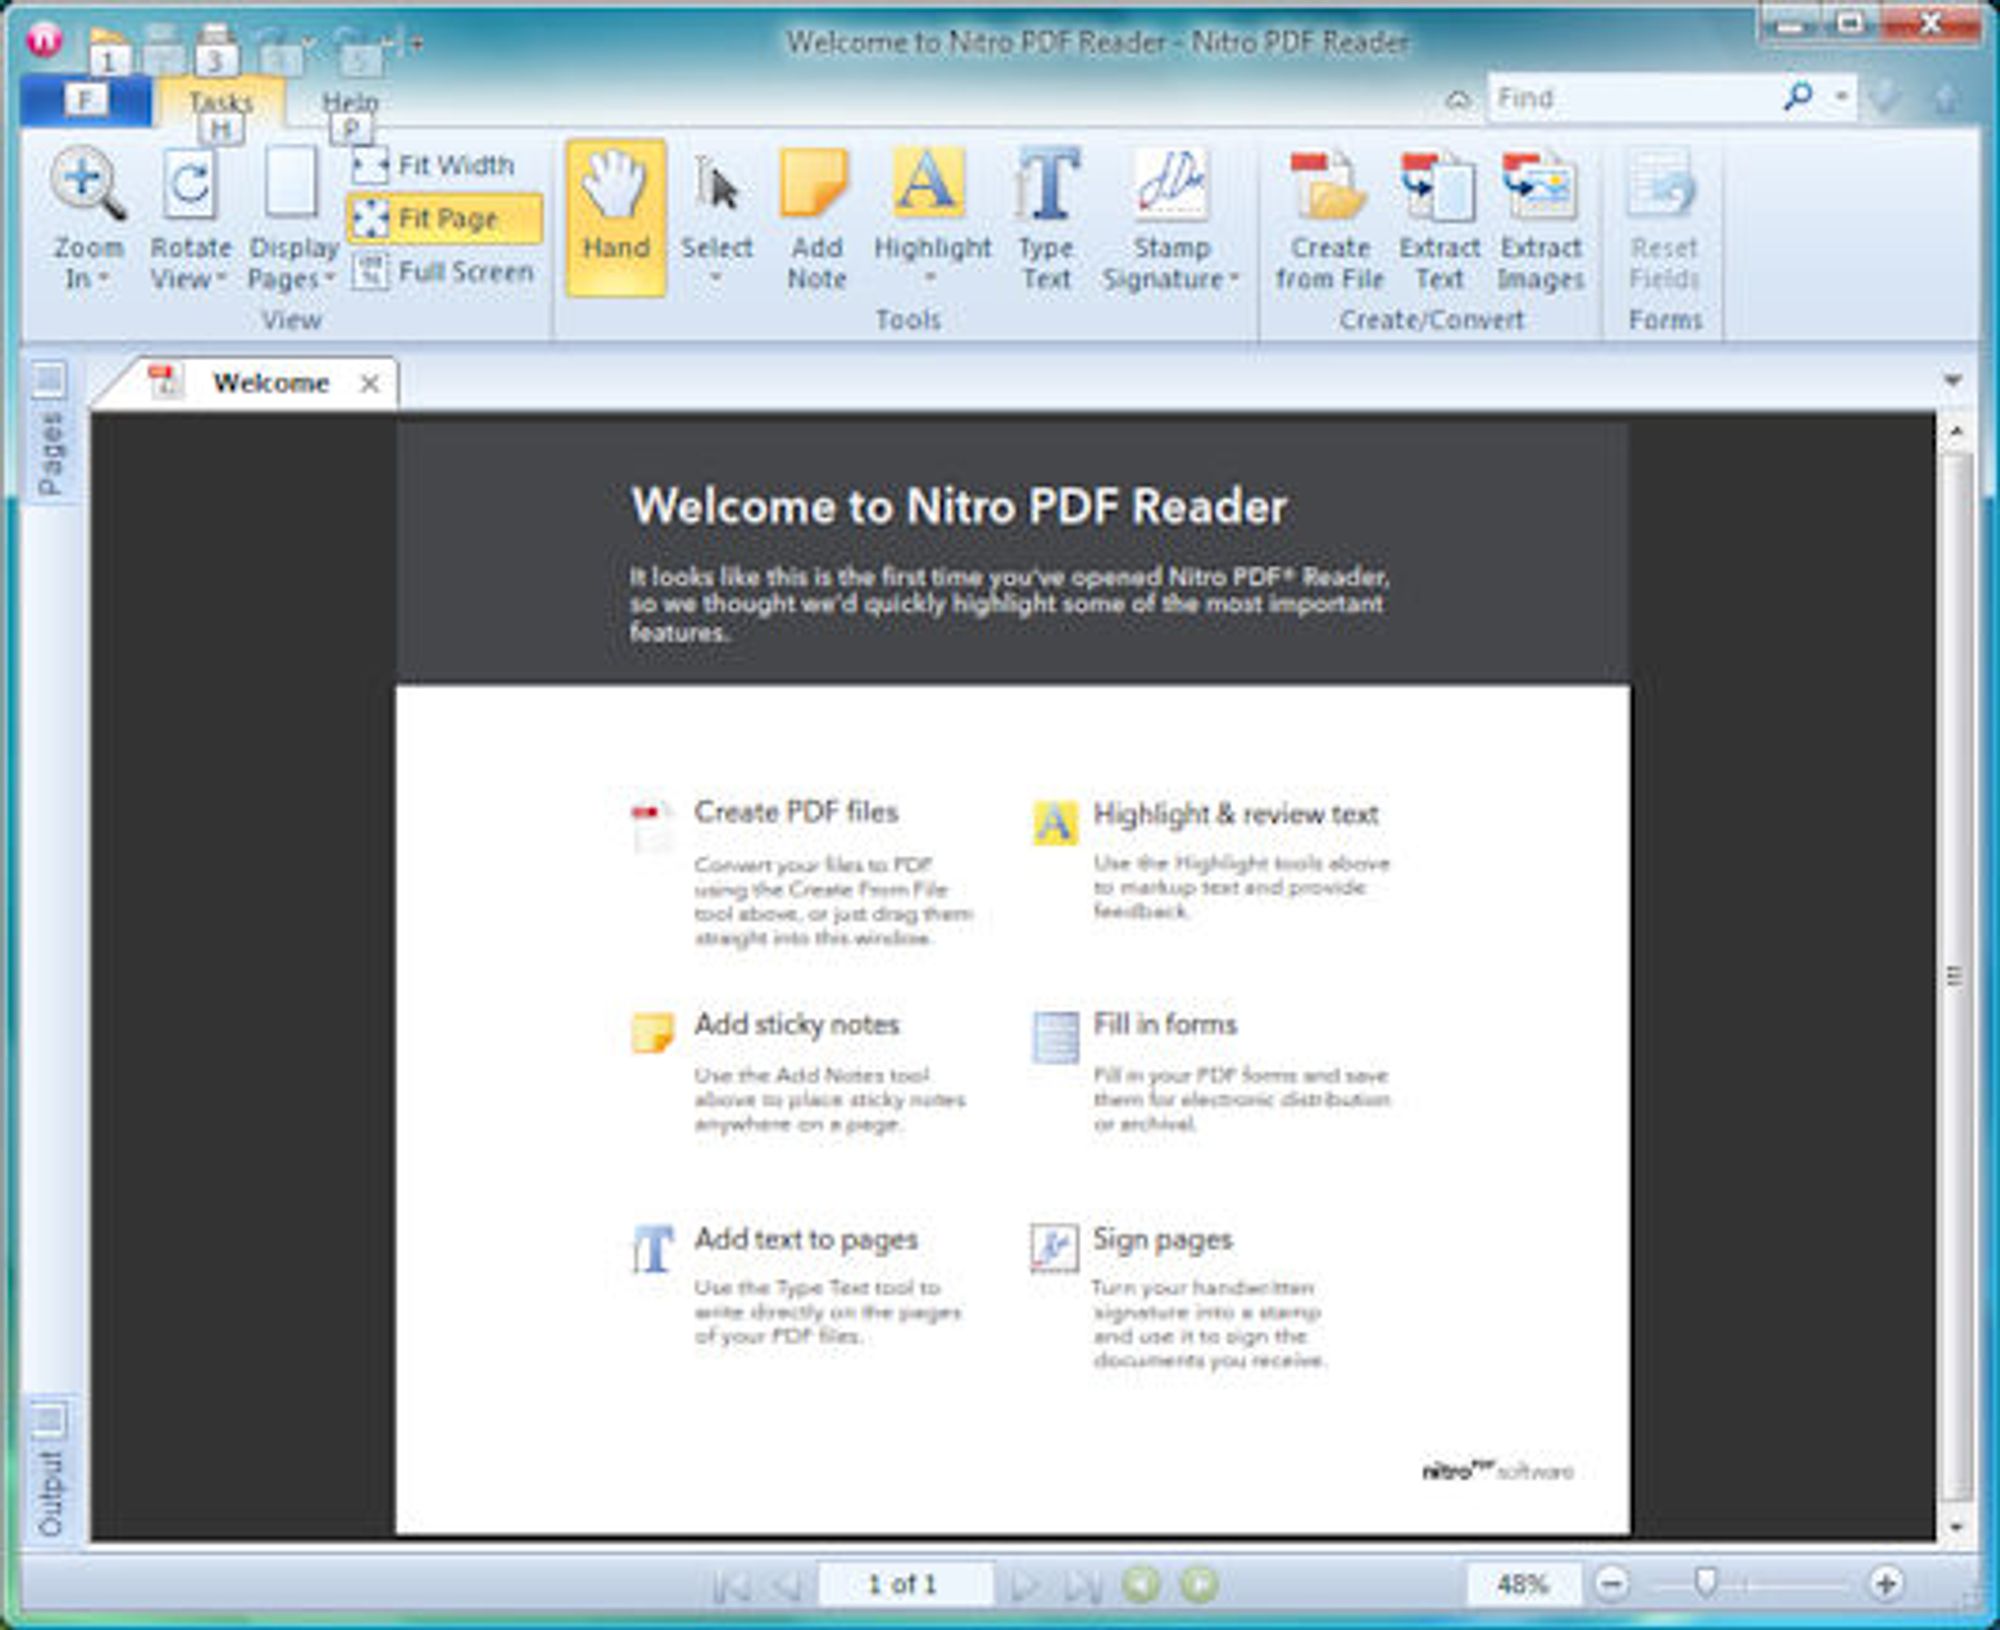Click 'Sign pages' heading in document
The height and width of the screenshot is (1630, 2000).
click(x=1162, y=1240)
